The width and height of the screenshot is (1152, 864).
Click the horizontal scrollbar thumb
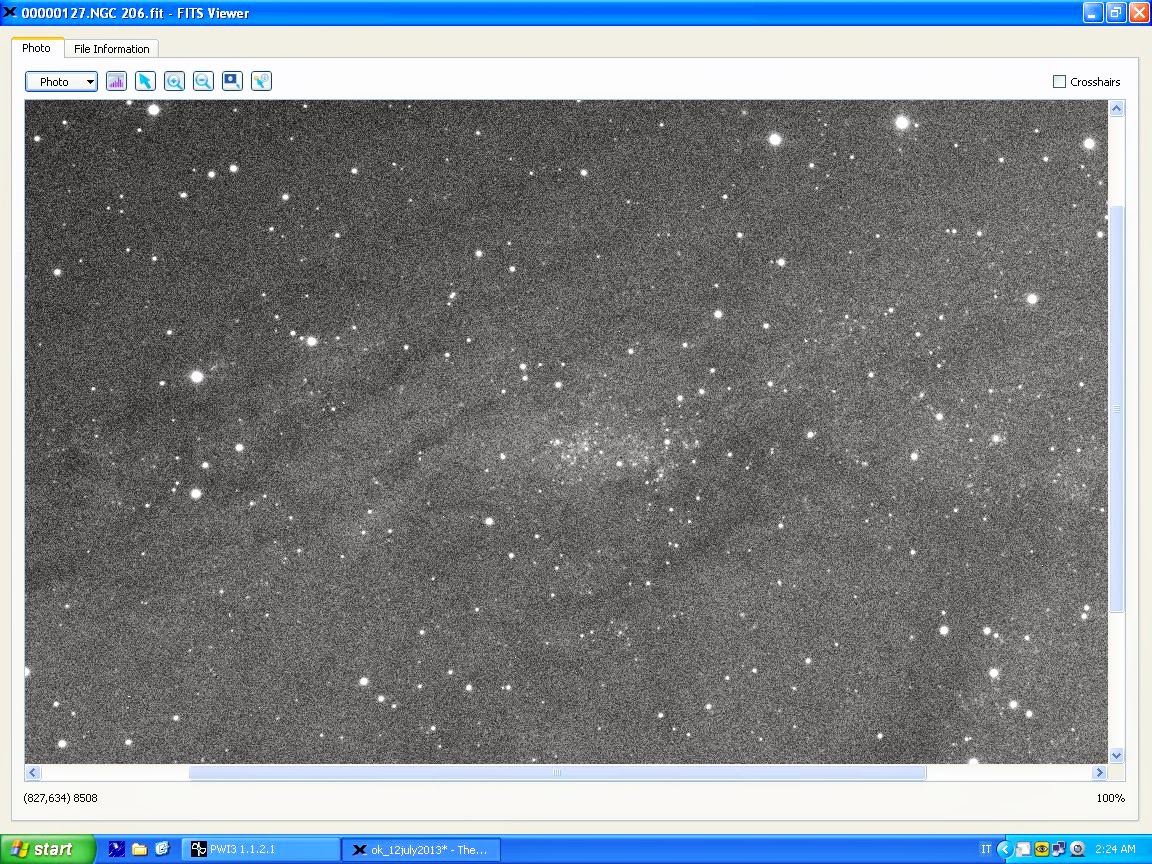tap(557, 772)
